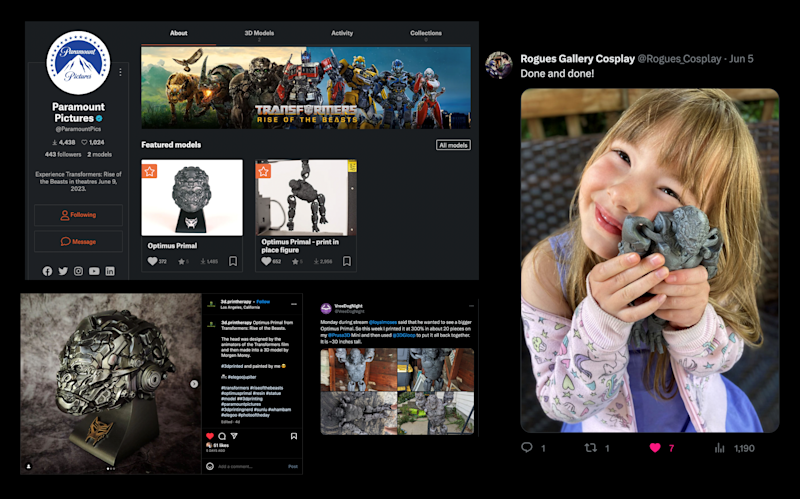The image size is (800, 499).
Task: Bookmark the Optimus Primal model
Action: (x=233, y=261)
